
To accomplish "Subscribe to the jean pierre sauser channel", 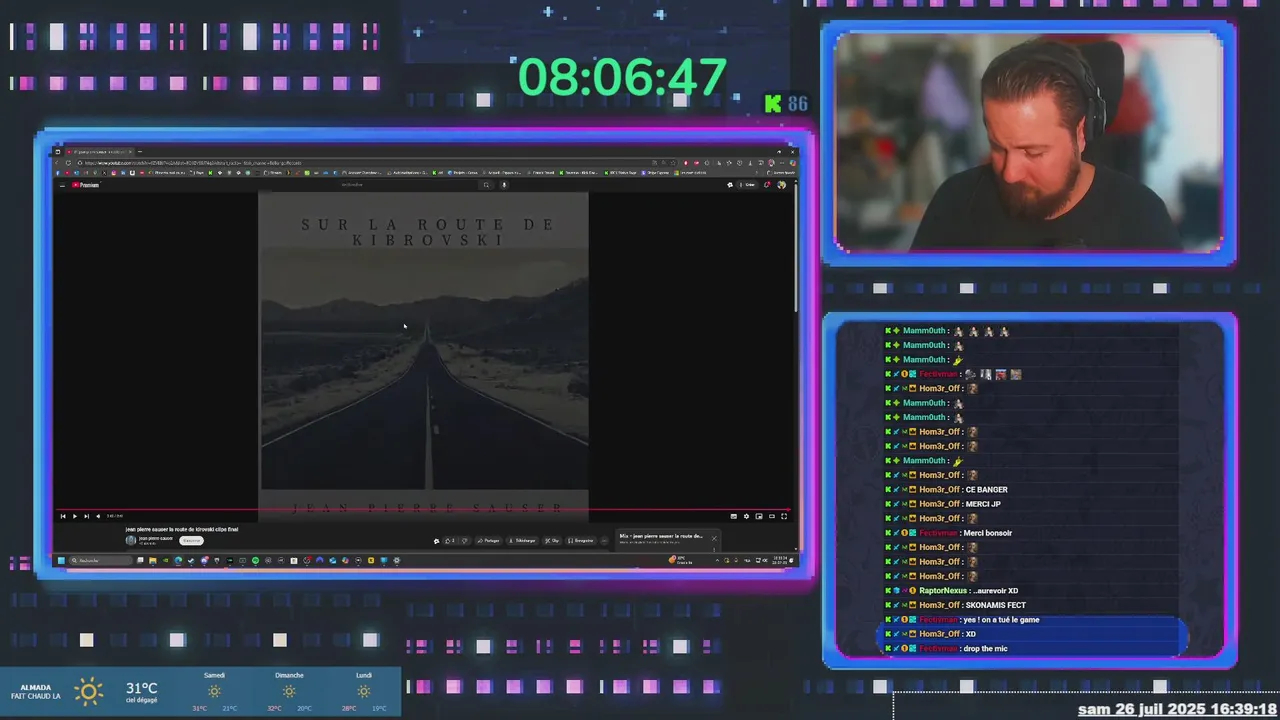I will tap(192, 541).
